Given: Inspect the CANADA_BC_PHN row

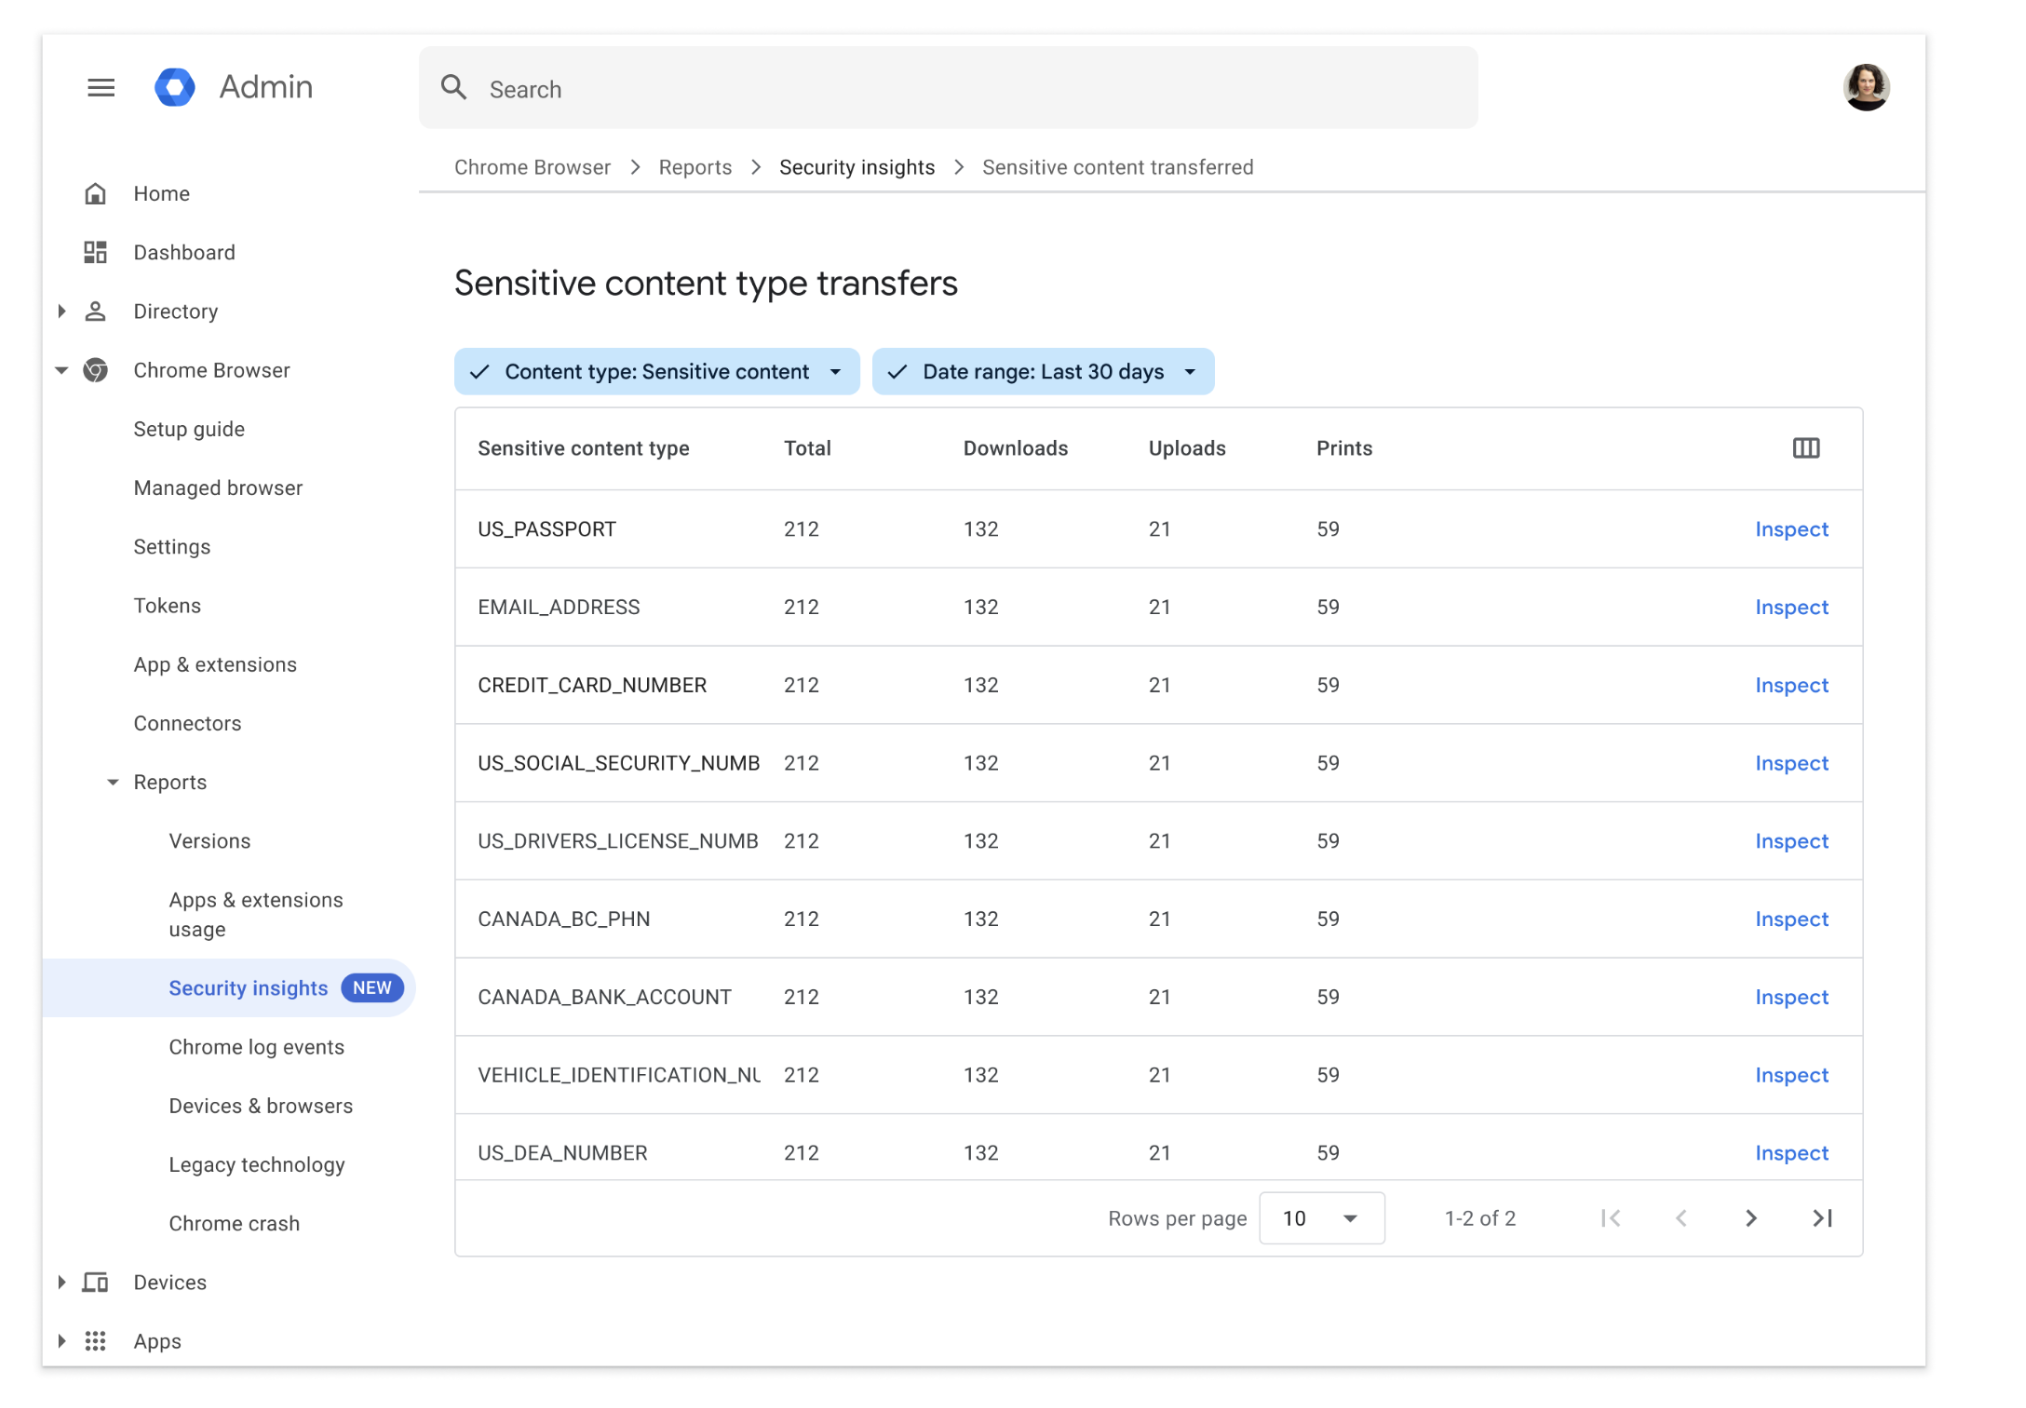Looking at the screenshot, I should 1791,919.
